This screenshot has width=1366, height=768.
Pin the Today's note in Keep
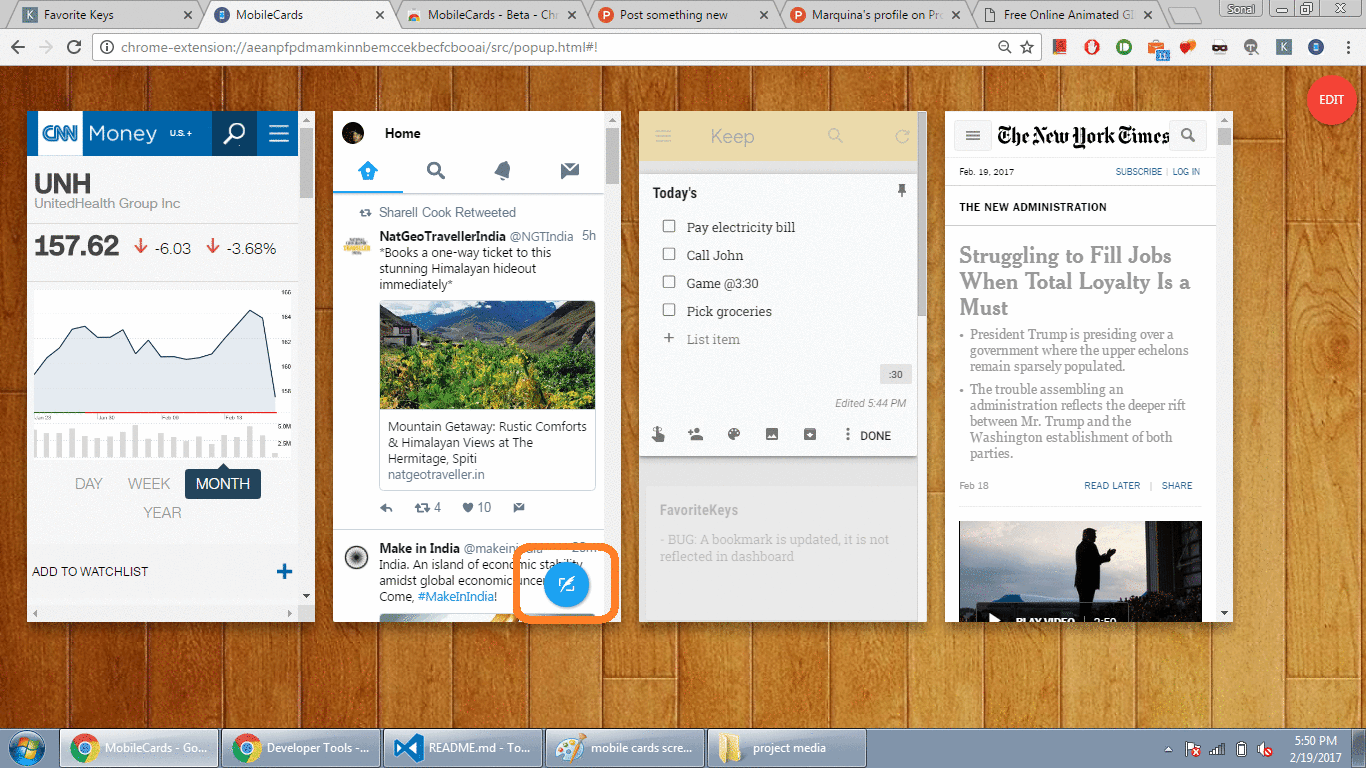[901, 191]
